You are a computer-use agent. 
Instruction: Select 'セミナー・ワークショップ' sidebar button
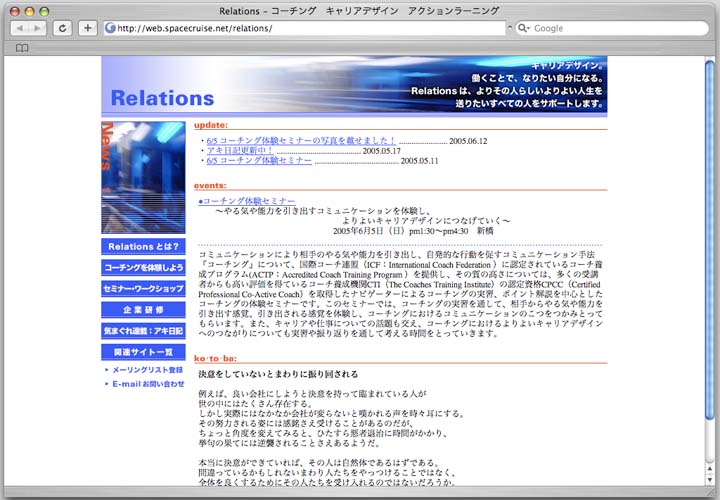(x=143, y=289)
